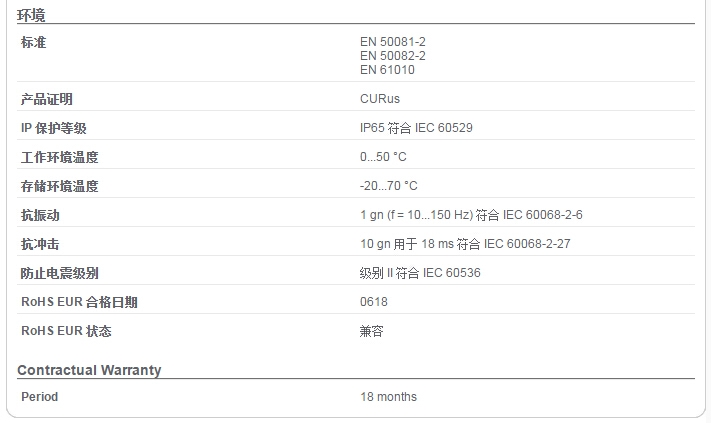Click the EN 61010 standard value
Viewport: 711px width, 423px height.
[x=387, y=70]
